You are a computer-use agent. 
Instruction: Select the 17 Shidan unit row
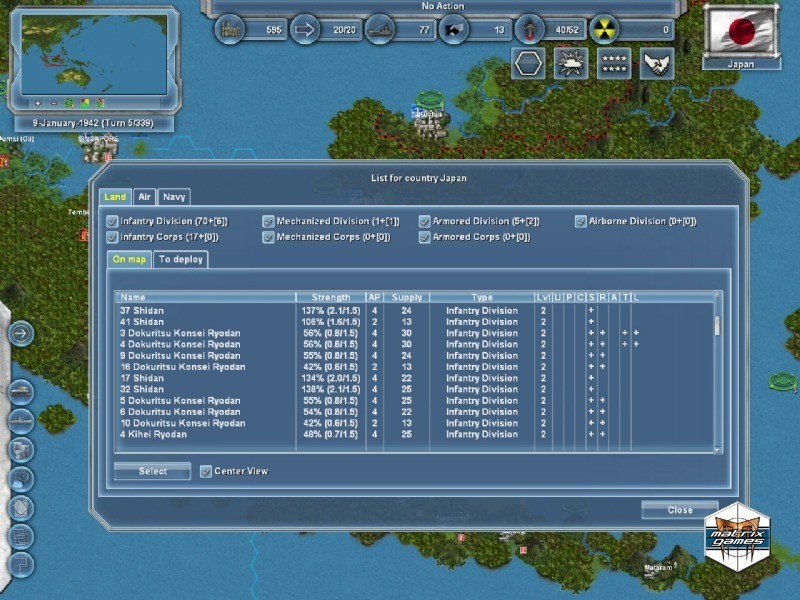141,378
